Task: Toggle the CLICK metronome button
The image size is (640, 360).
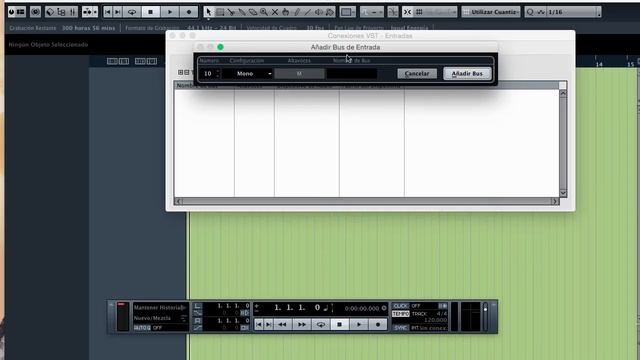Action: [x=400, y=306]
